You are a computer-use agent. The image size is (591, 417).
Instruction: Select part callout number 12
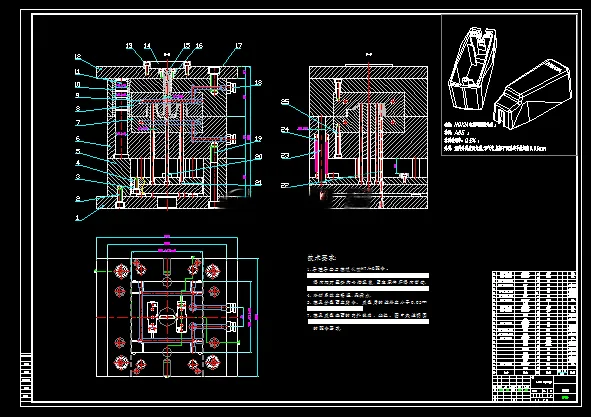pyautogui.click(x=78, y=57)
